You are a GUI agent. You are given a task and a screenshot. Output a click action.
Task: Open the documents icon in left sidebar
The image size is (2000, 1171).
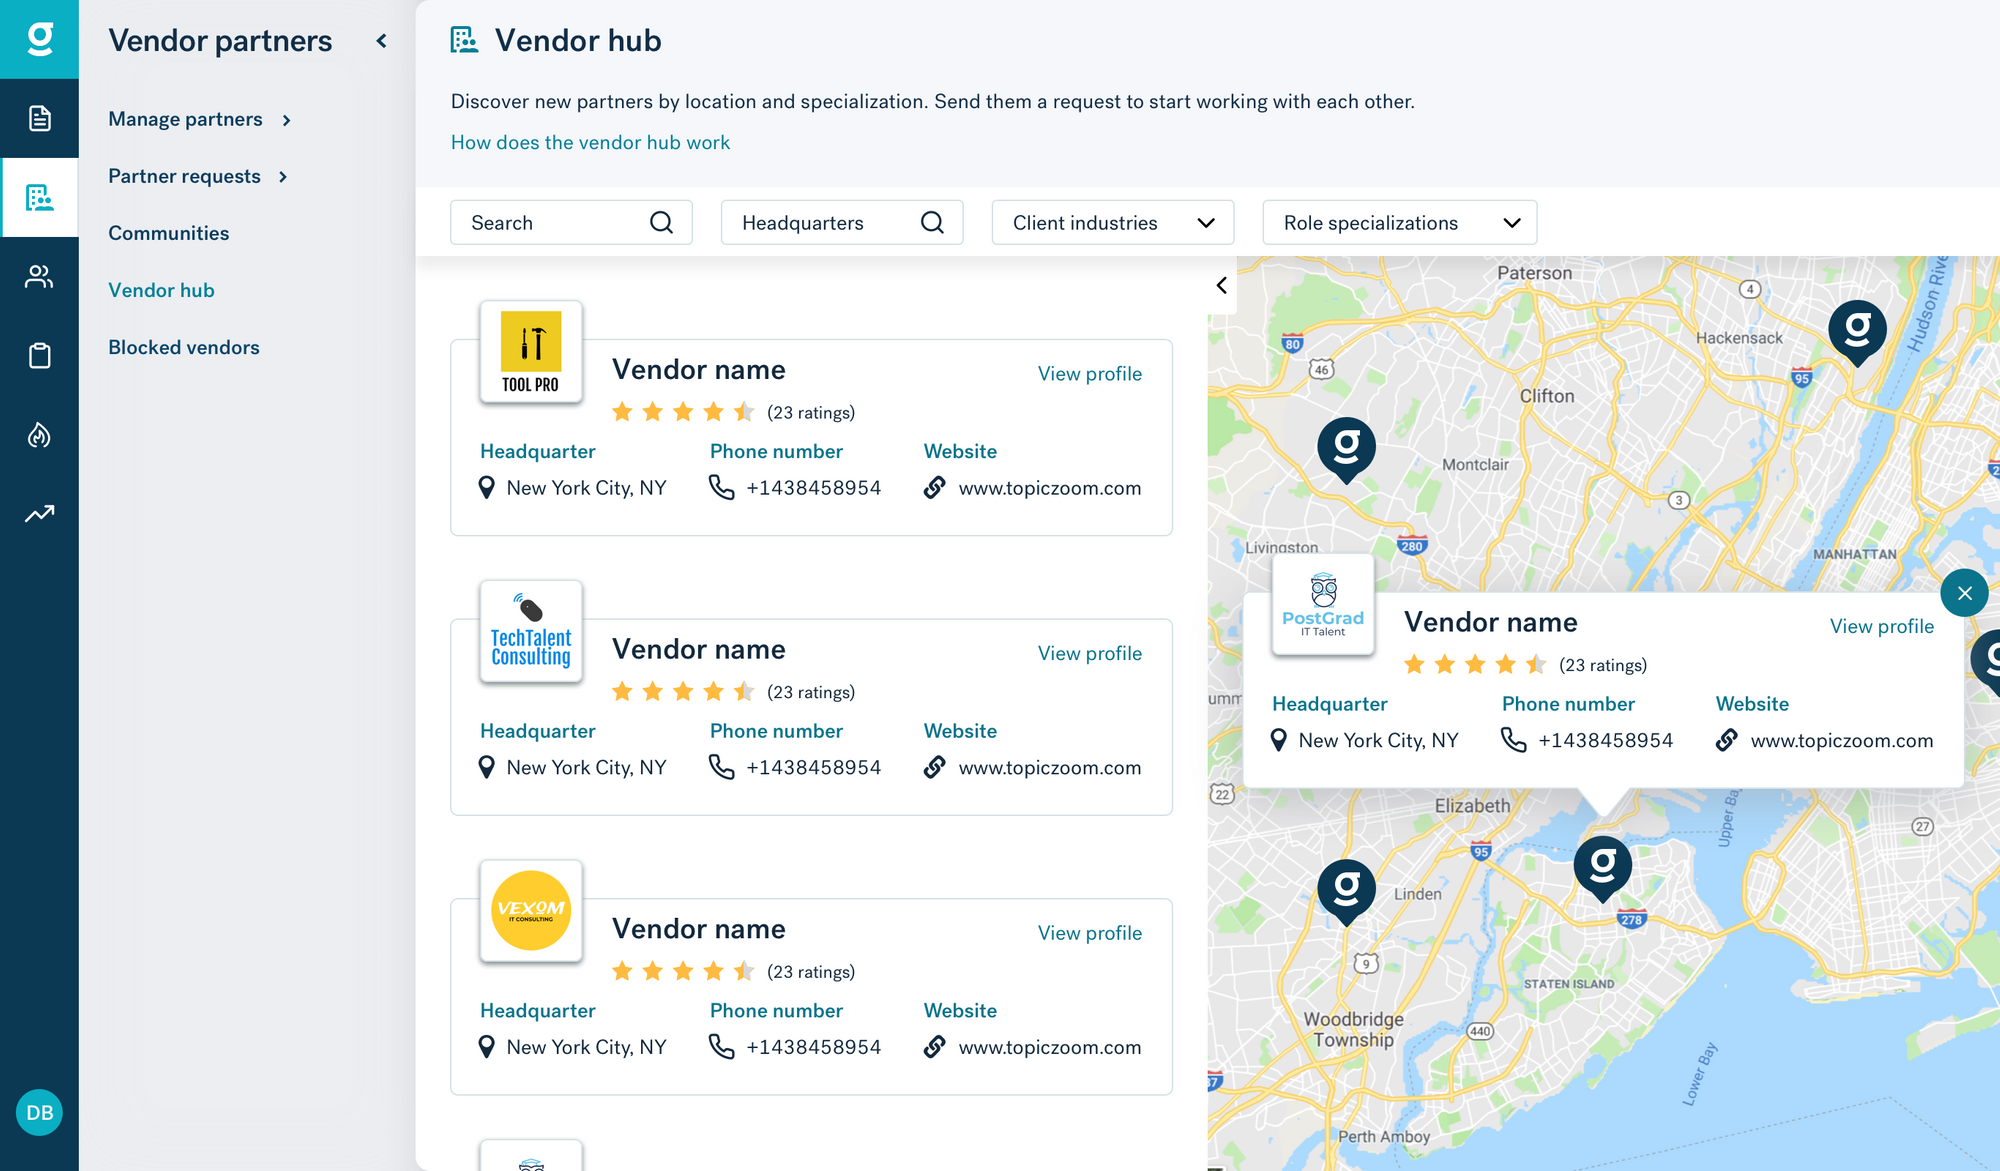pyautogui.click(x=39, y=118)
